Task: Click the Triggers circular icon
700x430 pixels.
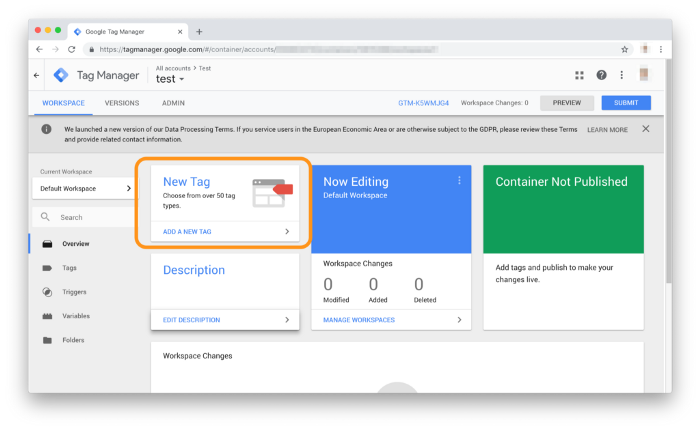Action: (47, 292)
